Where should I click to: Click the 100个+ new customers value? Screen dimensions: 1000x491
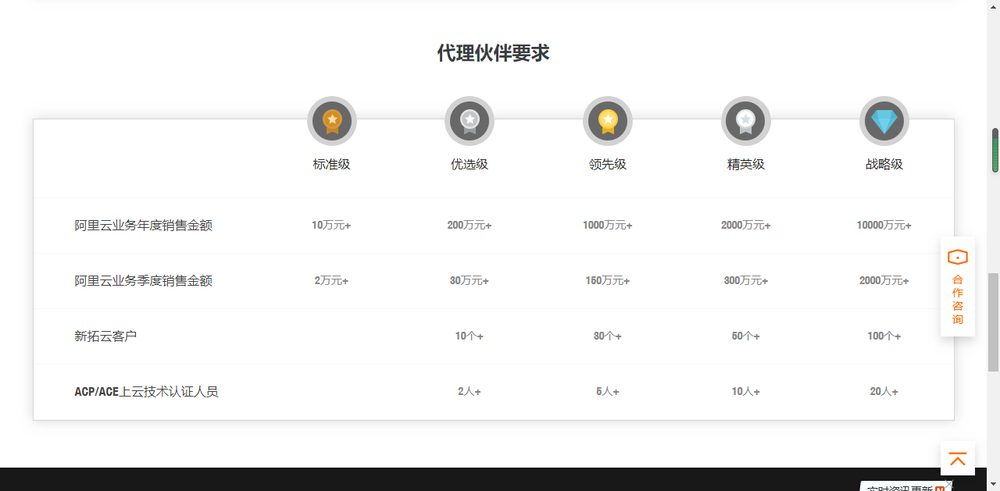click(x=884, y=336)
